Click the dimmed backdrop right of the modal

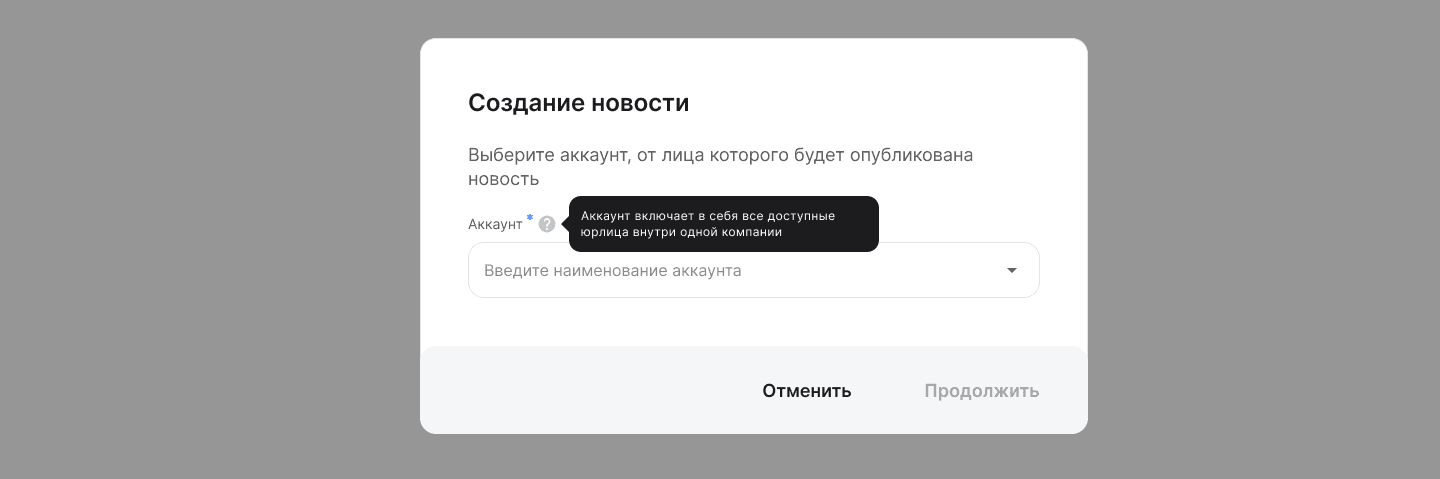point(1260,240)
